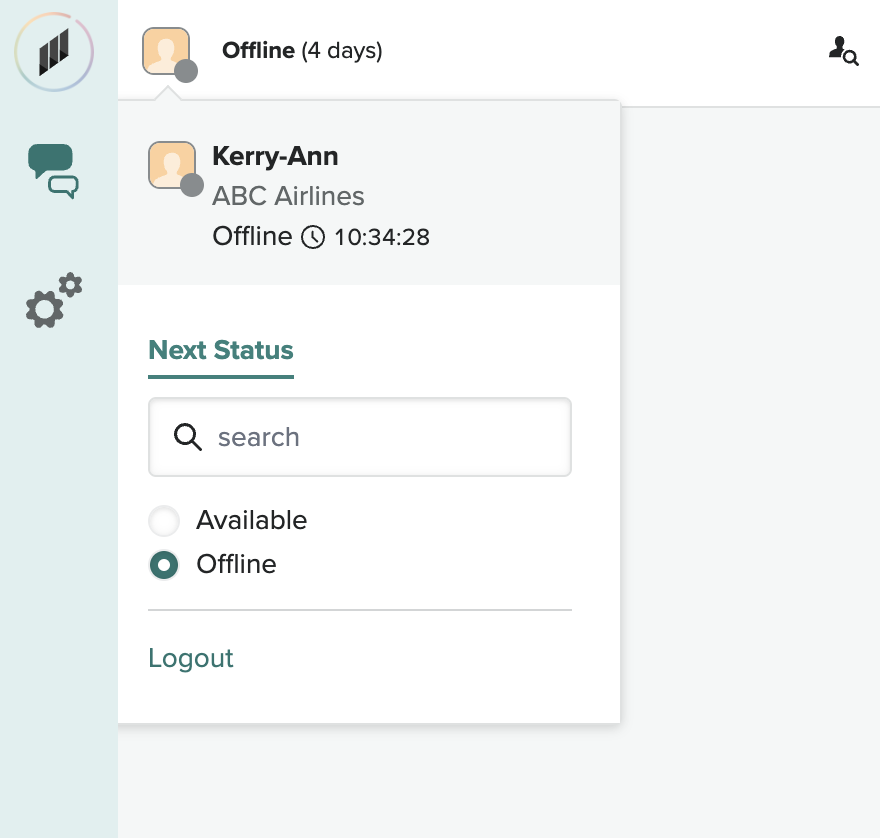Click the grey status dot on header avatar
This screenshot has height=838, width=880.
point(186,71)
